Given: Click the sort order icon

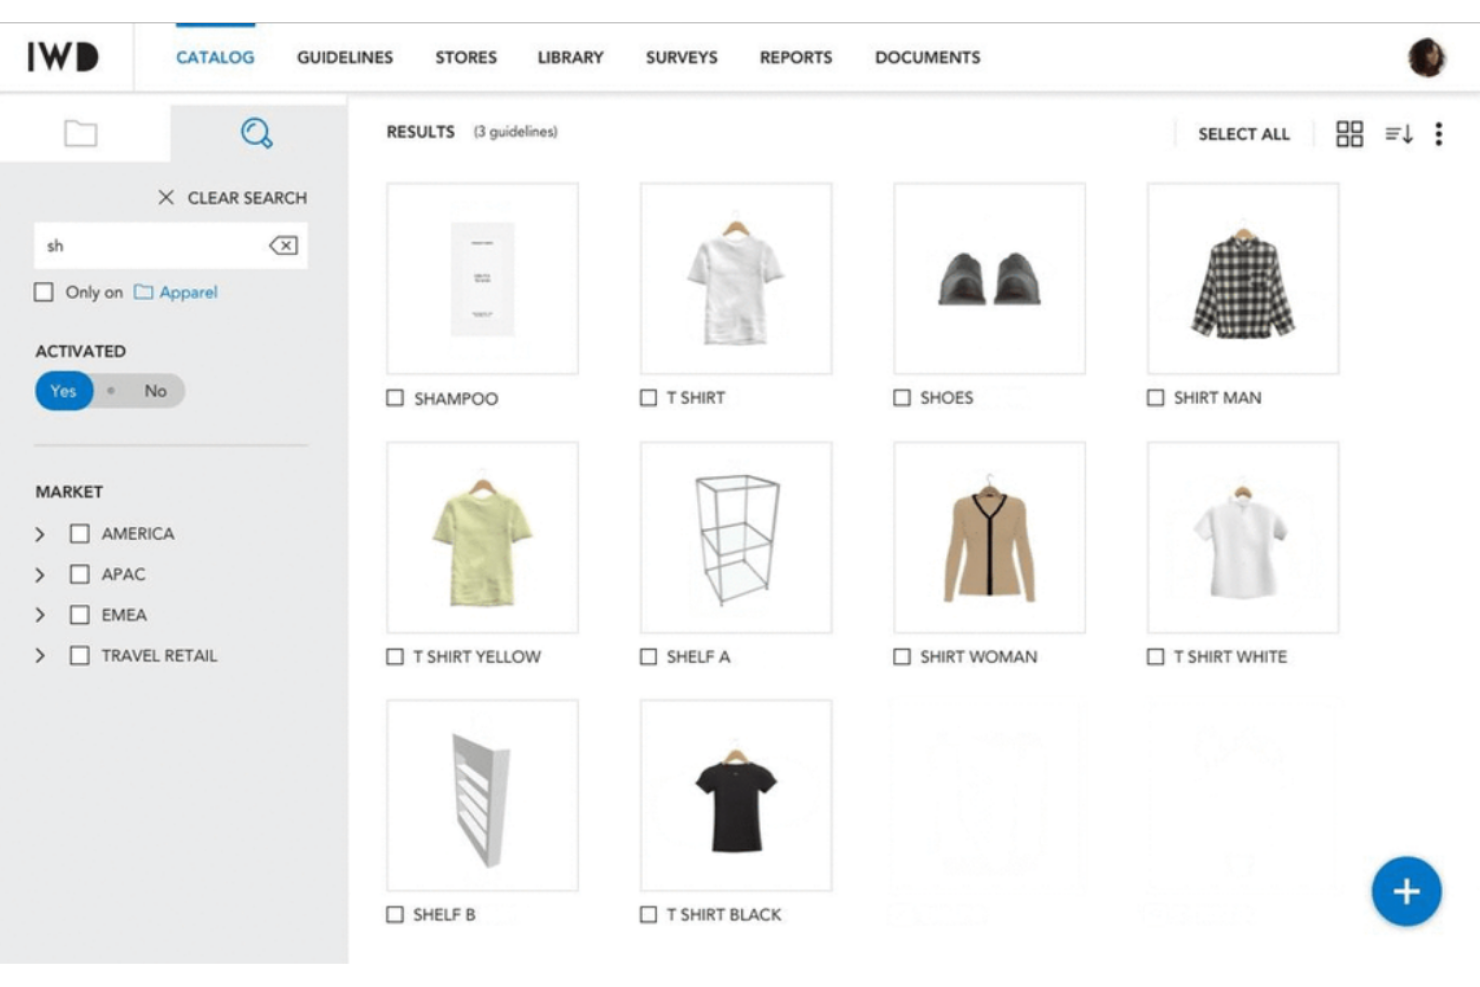Looking at the screenshot, I should 1397,133.
